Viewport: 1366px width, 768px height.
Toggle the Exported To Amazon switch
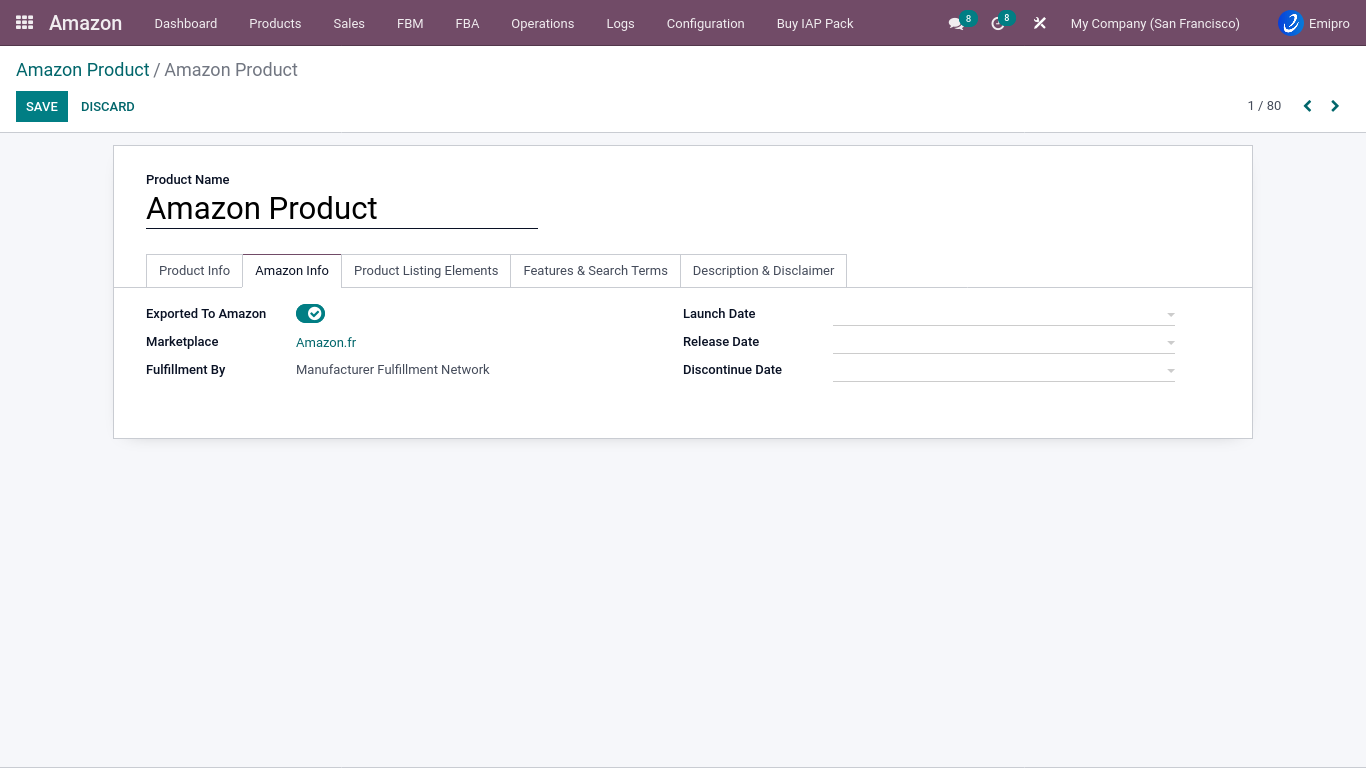point(310,314)
